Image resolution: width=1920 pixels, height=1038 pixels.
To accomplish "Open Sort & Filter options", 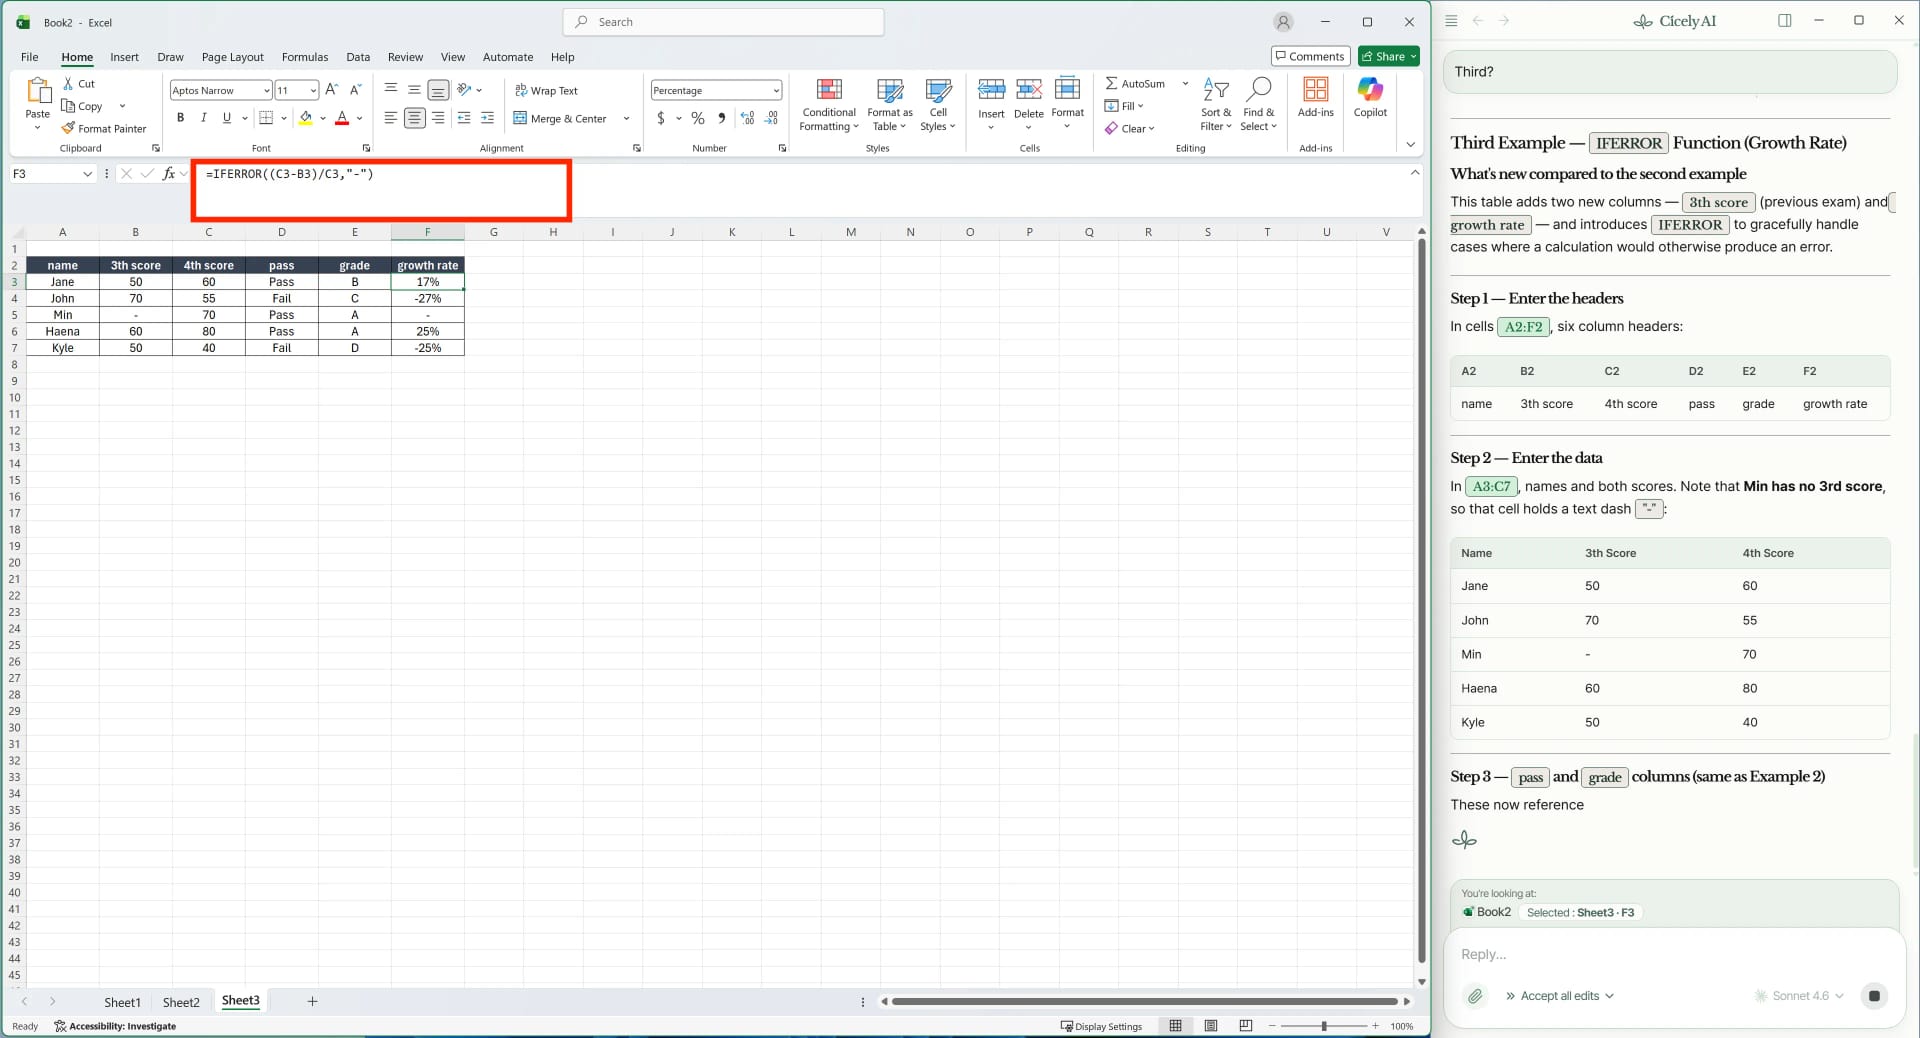I will [1215, 103].
